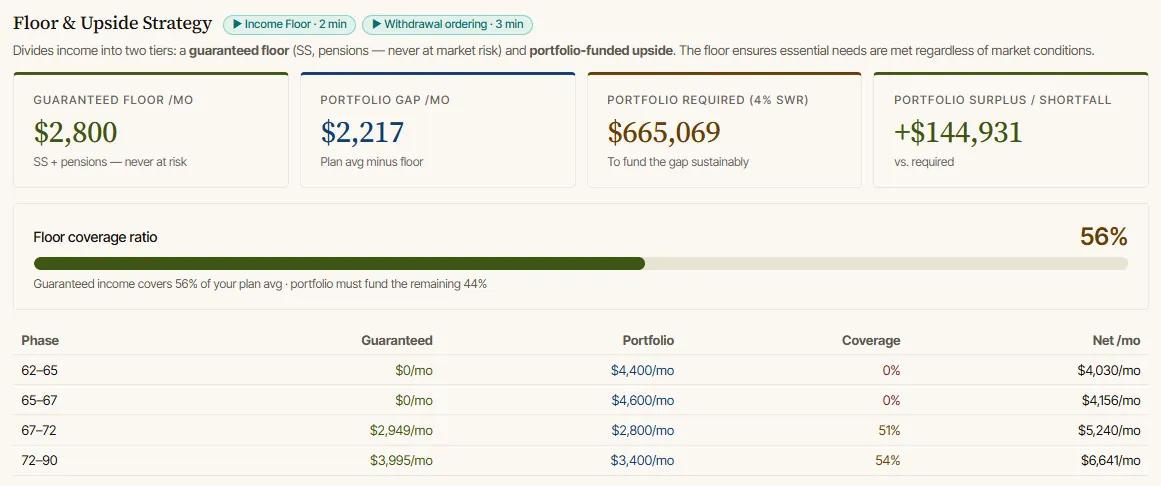Click the $3,995/mo guaranteed cell
This screenshot has width=1161, height=486.
point(401,461)
